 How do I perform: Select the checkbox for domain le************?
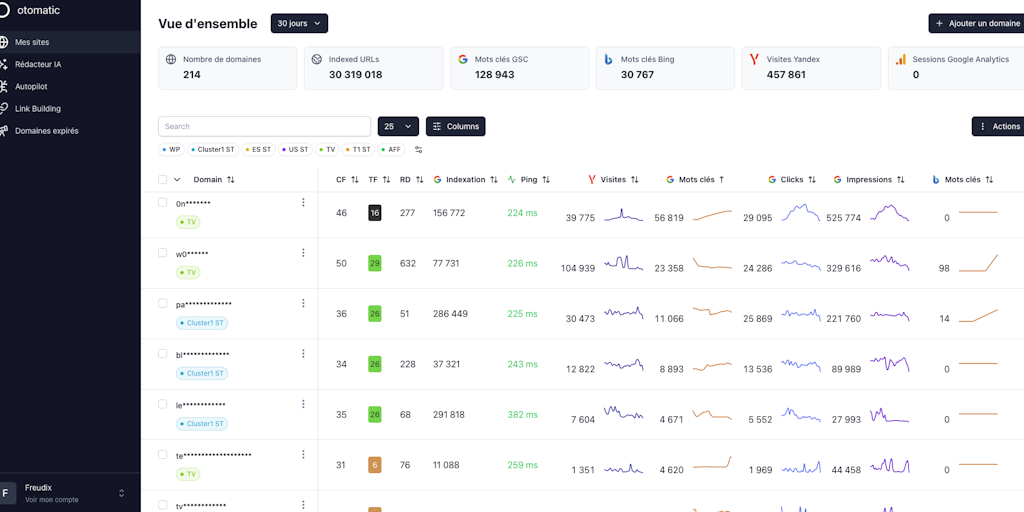click(x=163, y=404)
